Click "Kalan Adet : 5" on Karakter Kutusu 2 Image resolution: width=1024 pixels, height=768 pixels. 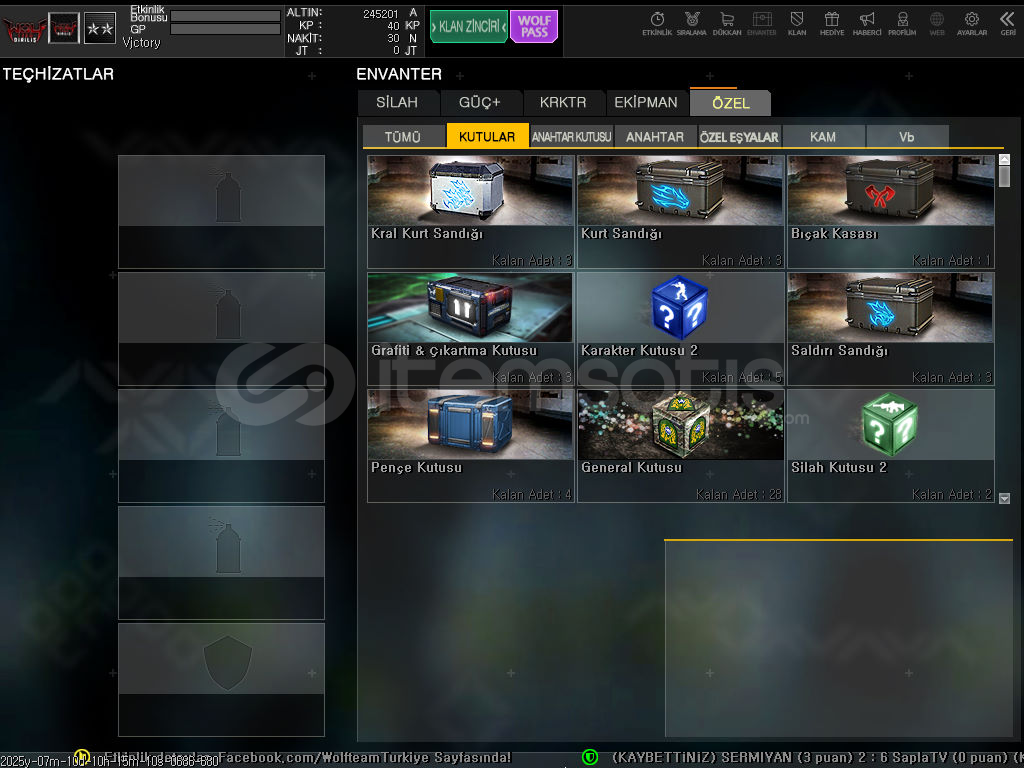pos(742,377)
